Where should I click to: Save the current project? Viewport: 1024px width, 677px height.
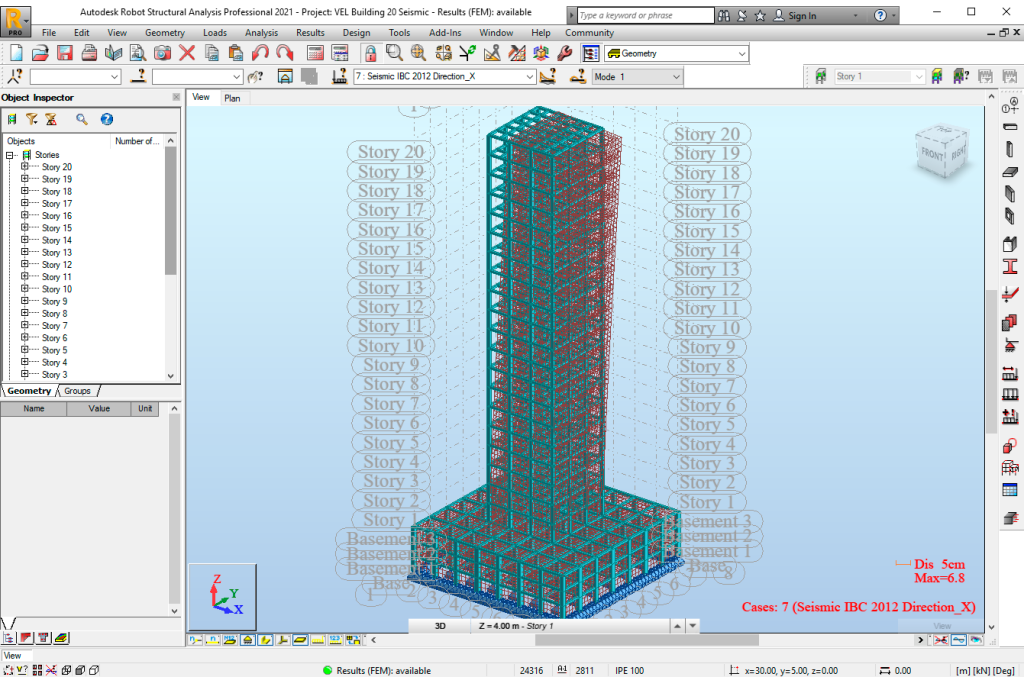[63, 52]
